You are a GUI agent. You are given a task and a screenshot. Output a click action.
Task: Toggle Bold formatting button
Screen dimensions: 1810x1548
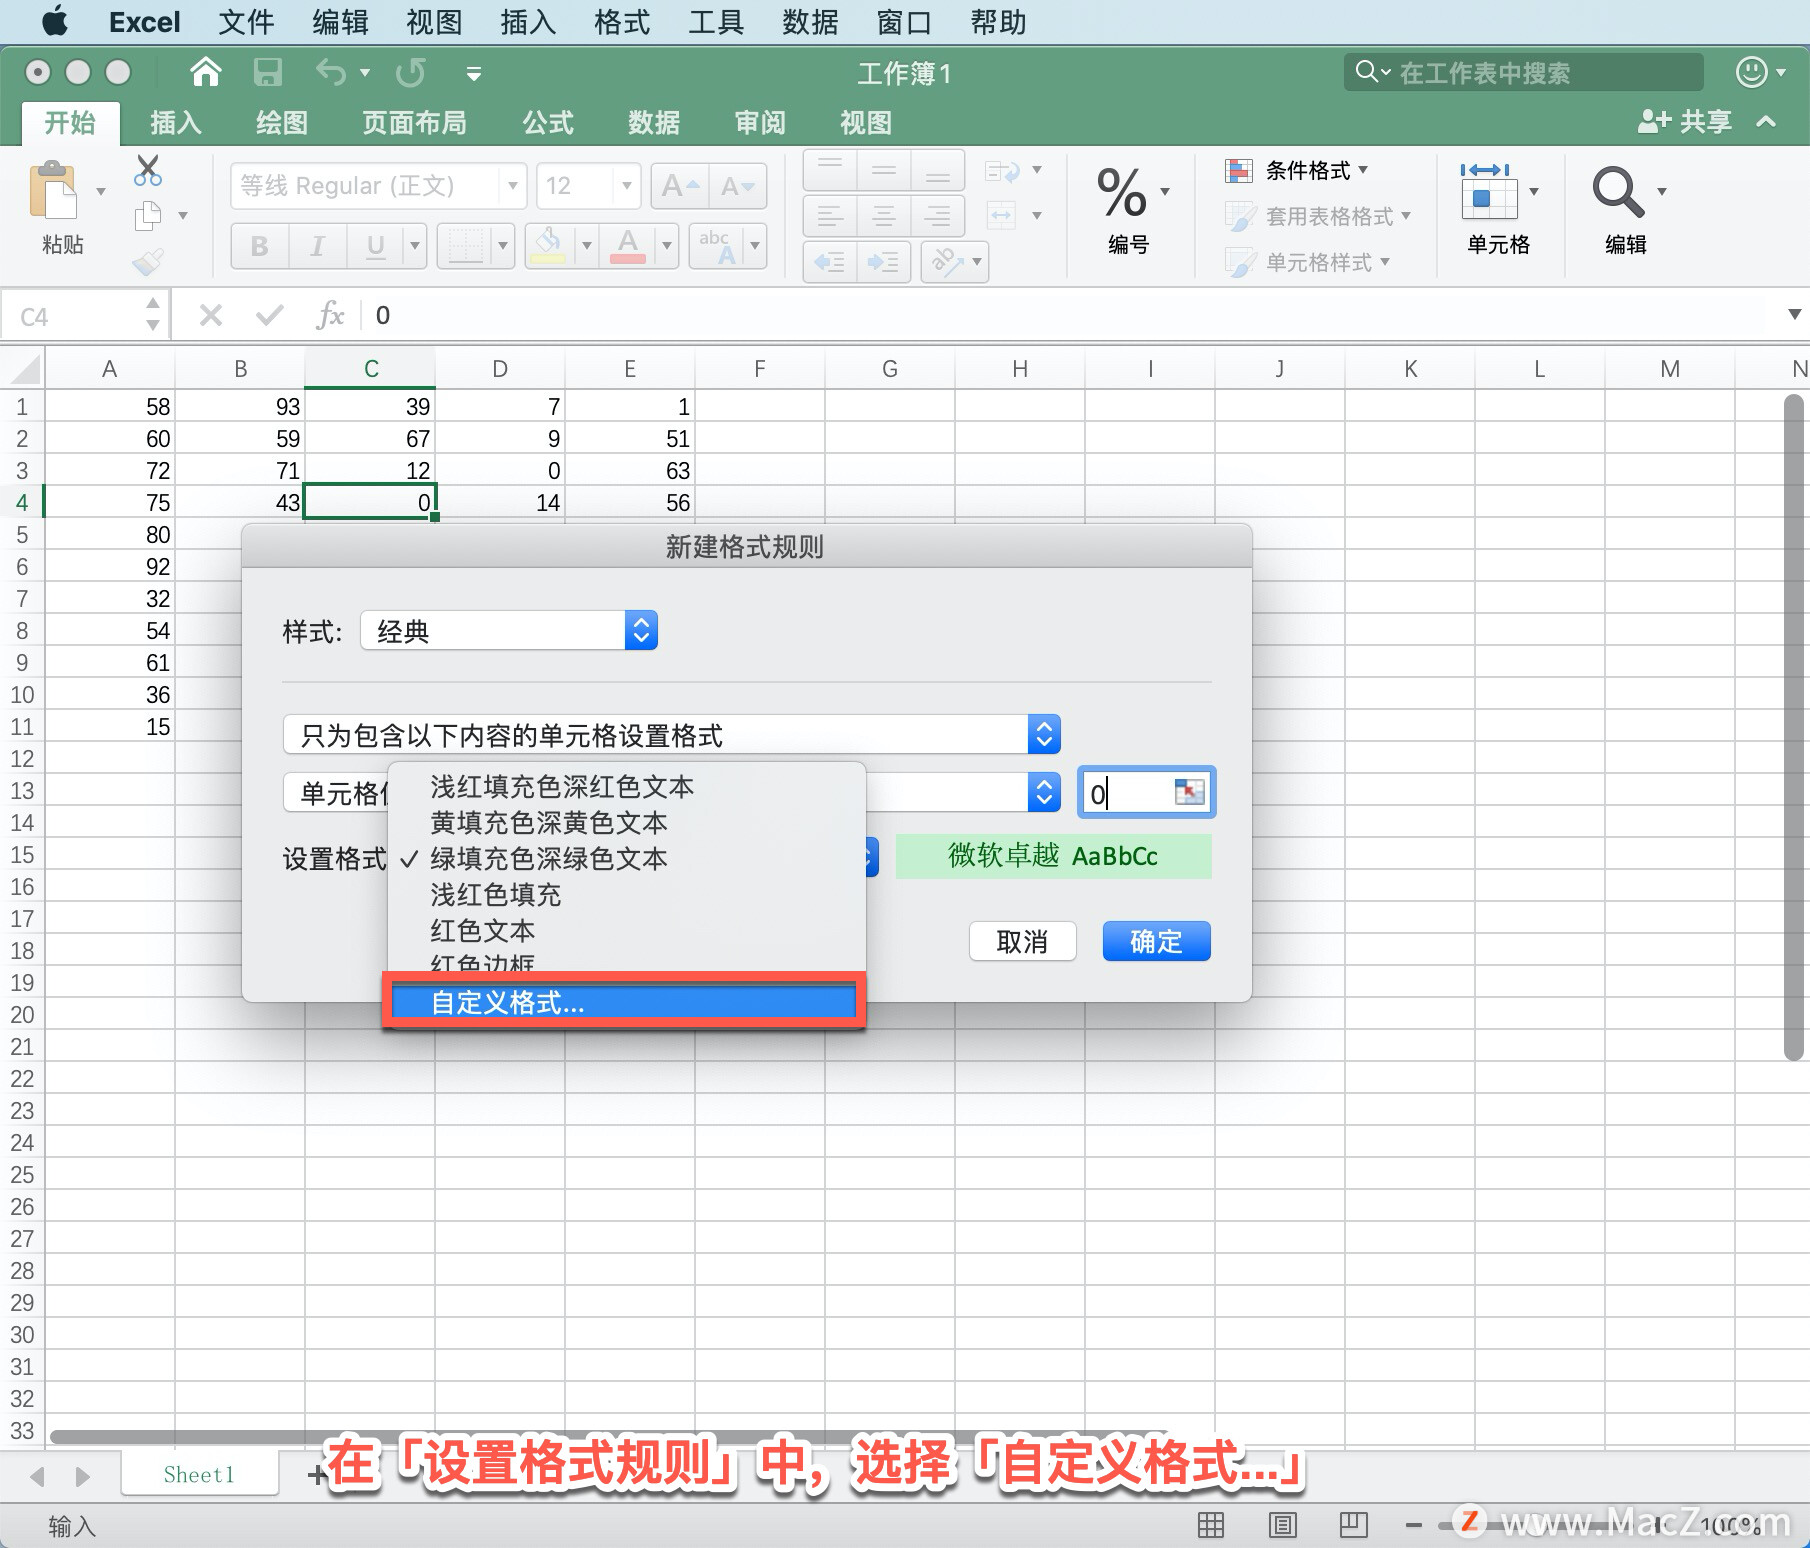(260, 245)
